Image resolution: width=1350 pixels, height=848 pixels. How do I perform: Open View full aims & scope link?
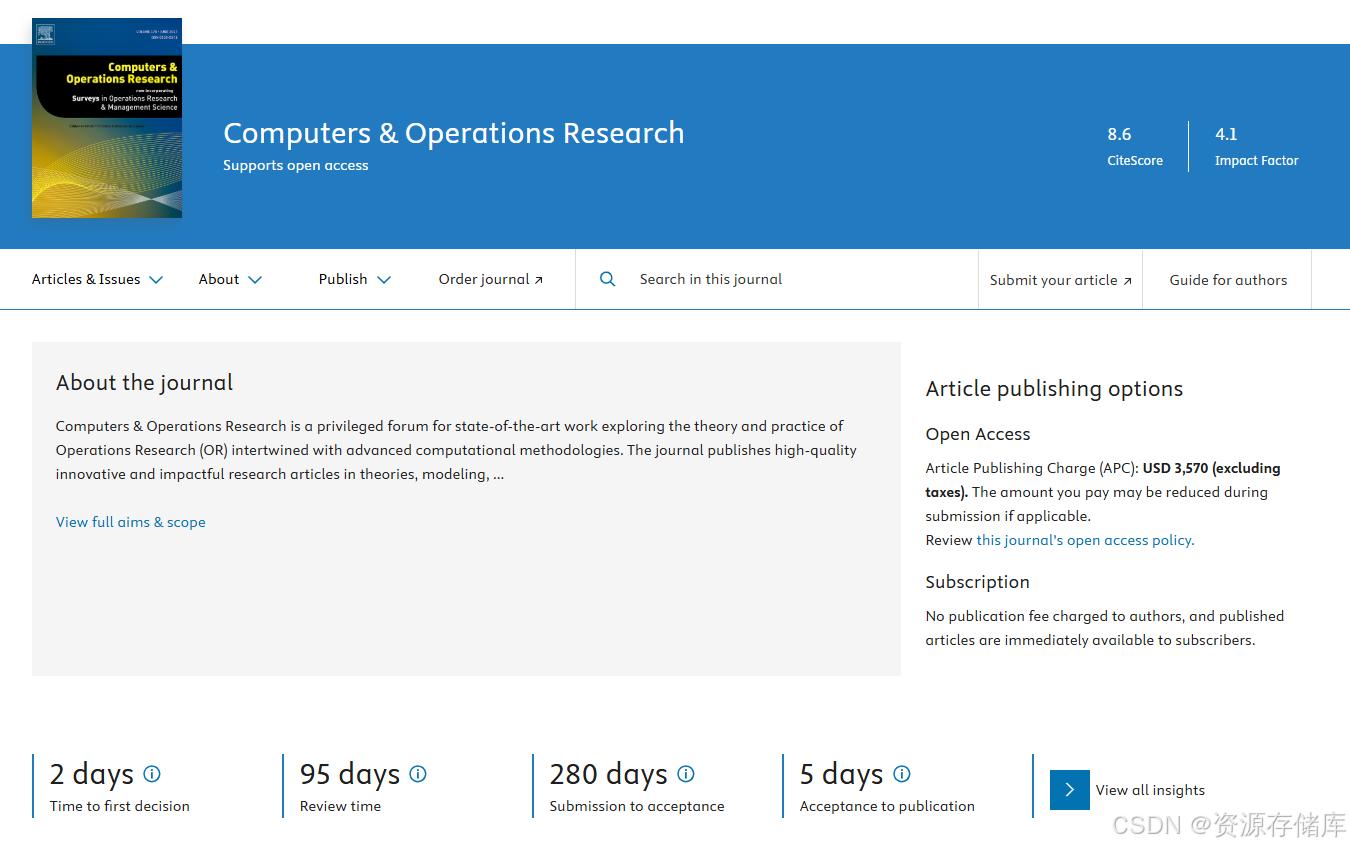[x=130, y=521]
